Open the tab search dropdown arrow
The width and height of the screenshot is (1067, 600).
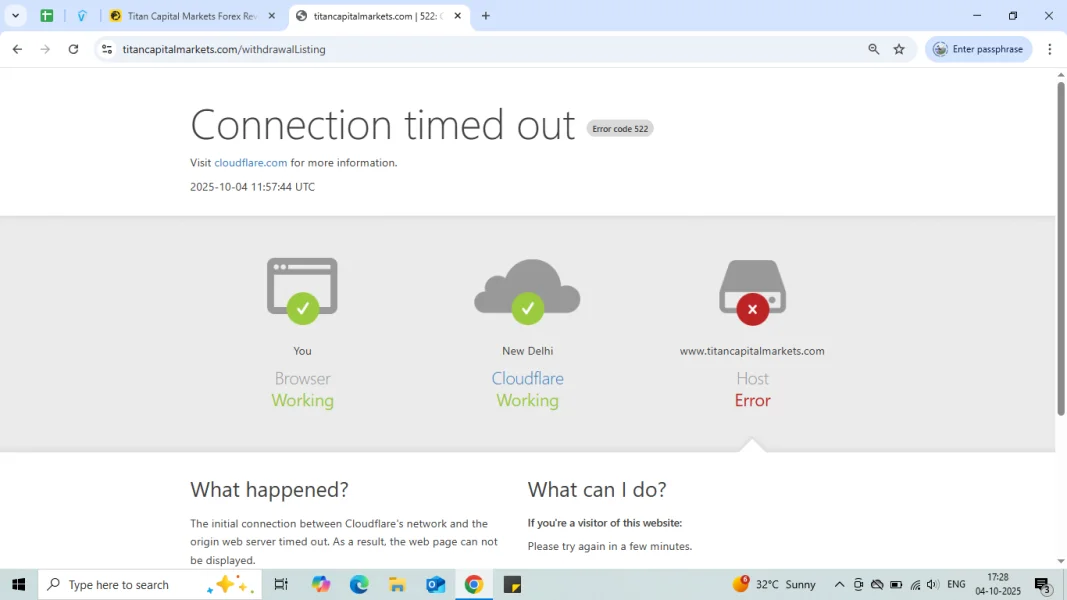click(x=15, y=16)
